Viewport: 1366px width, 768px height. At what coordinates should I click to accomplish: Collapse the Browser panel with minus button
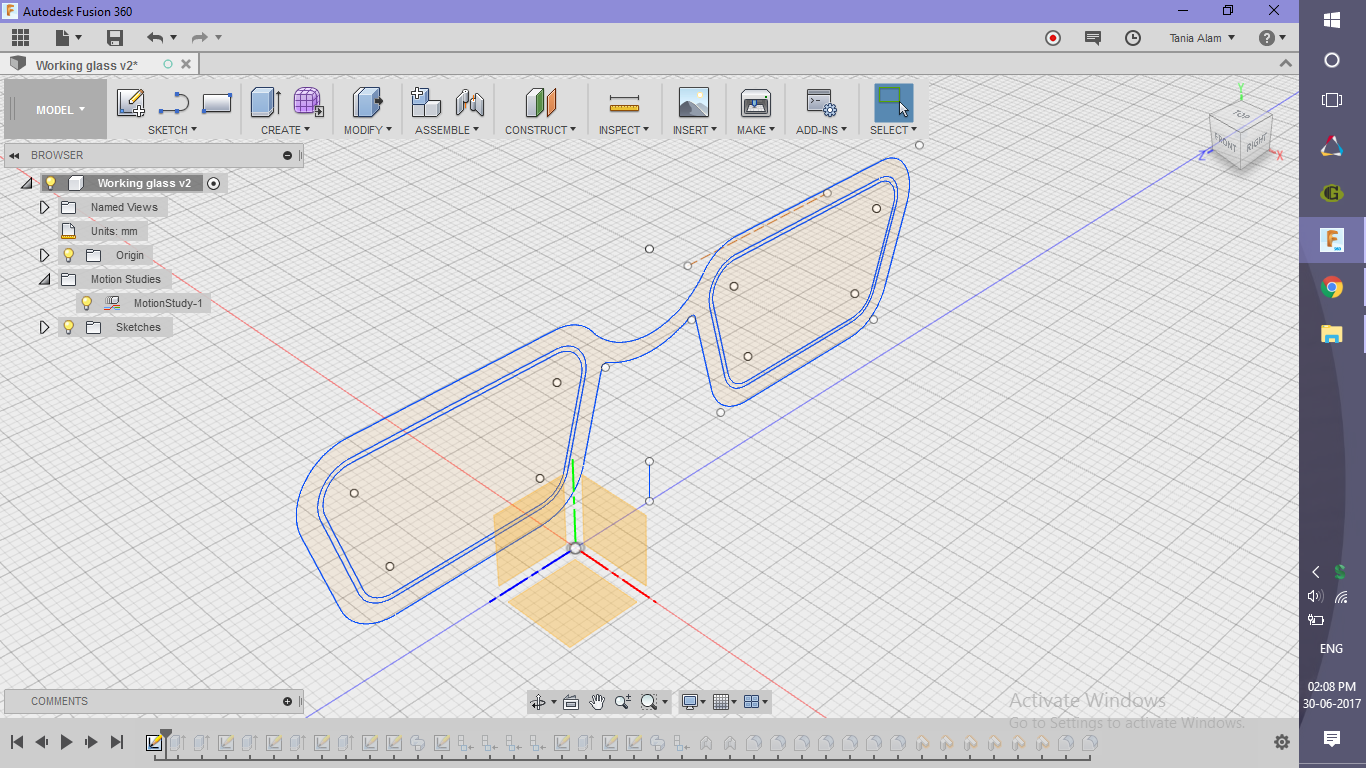[288, 155]
